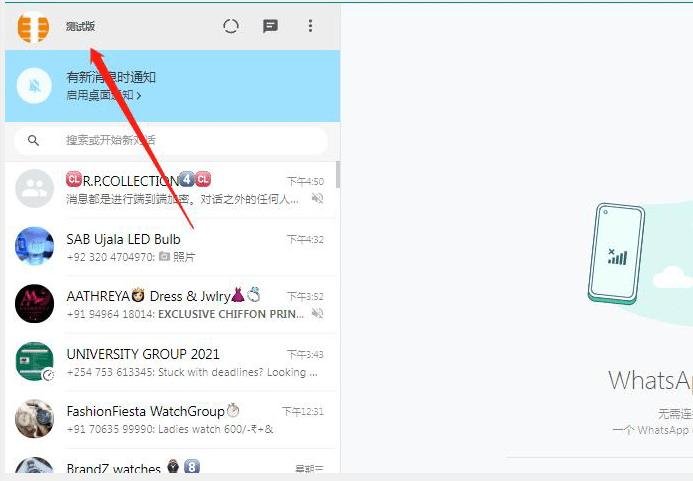
Task: Open SAB Ujala LED Bulb chat
Action: pos(172,247)
